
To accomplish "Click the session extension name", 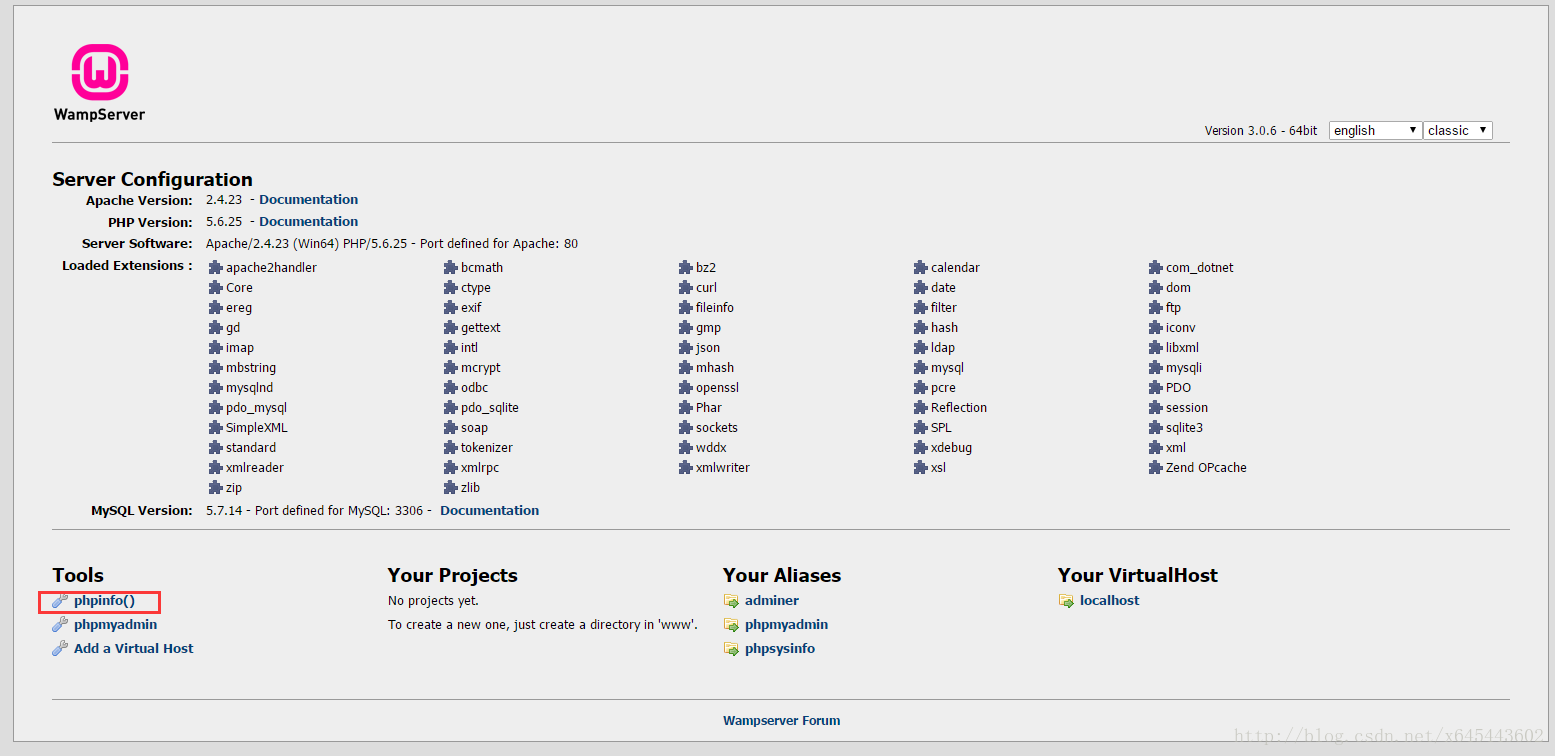I will pos(1187,408).
